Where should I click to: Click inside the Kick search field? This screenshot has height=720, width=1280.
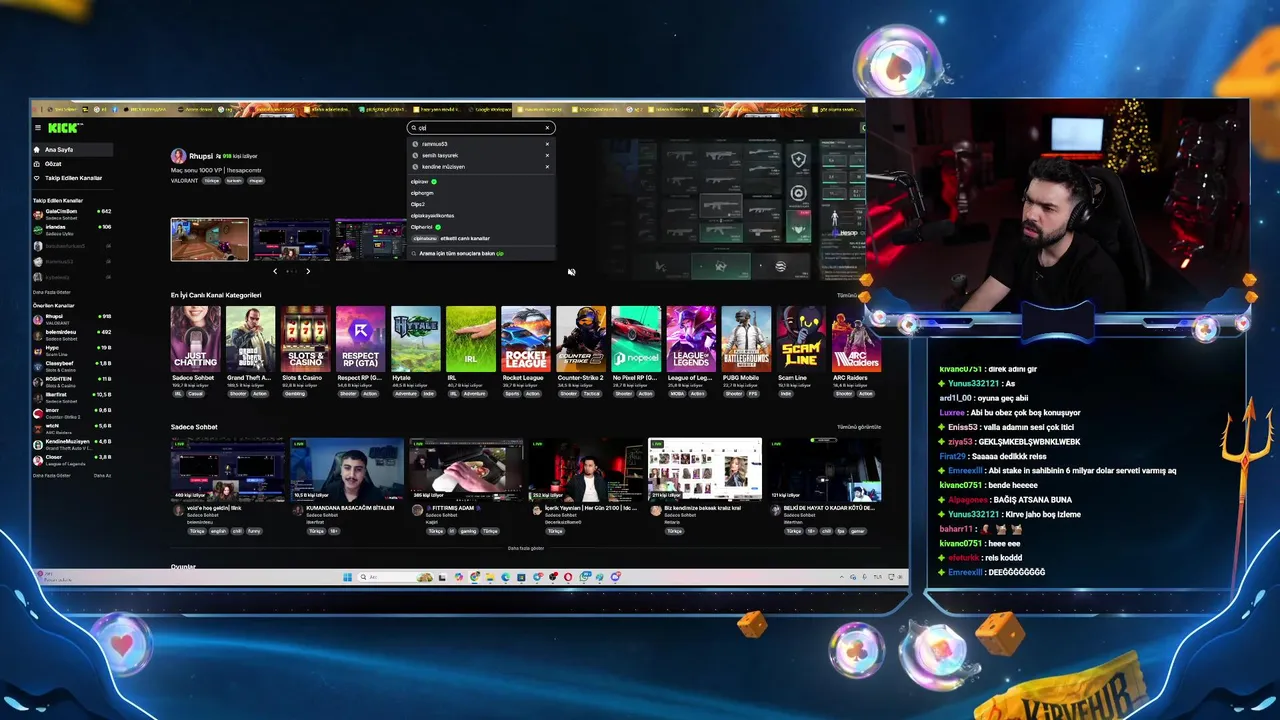[x=480, y=128]
